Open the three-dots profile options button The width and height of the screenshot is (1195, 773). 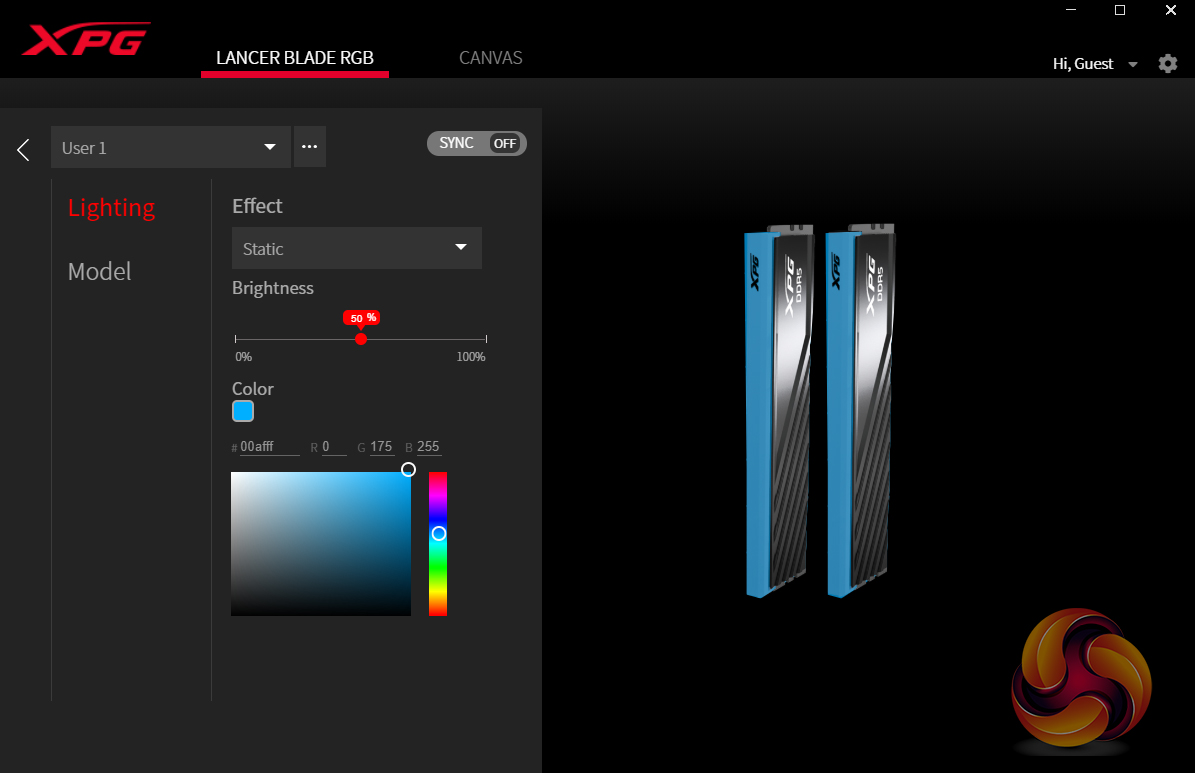[x=309, y=146]
